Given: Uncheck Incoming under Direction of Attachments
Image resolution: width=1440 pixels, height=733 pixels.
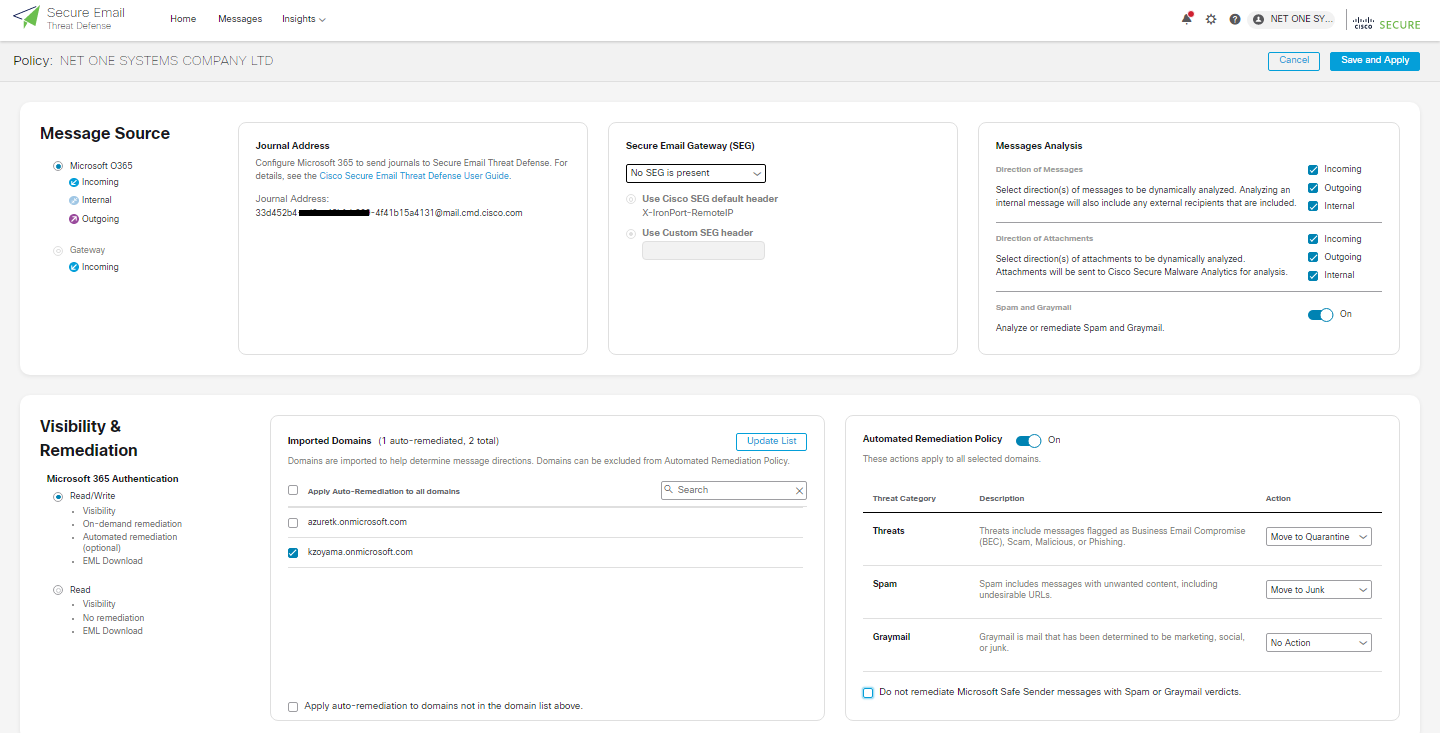Looking at the screenshot, I should 1313,239.
